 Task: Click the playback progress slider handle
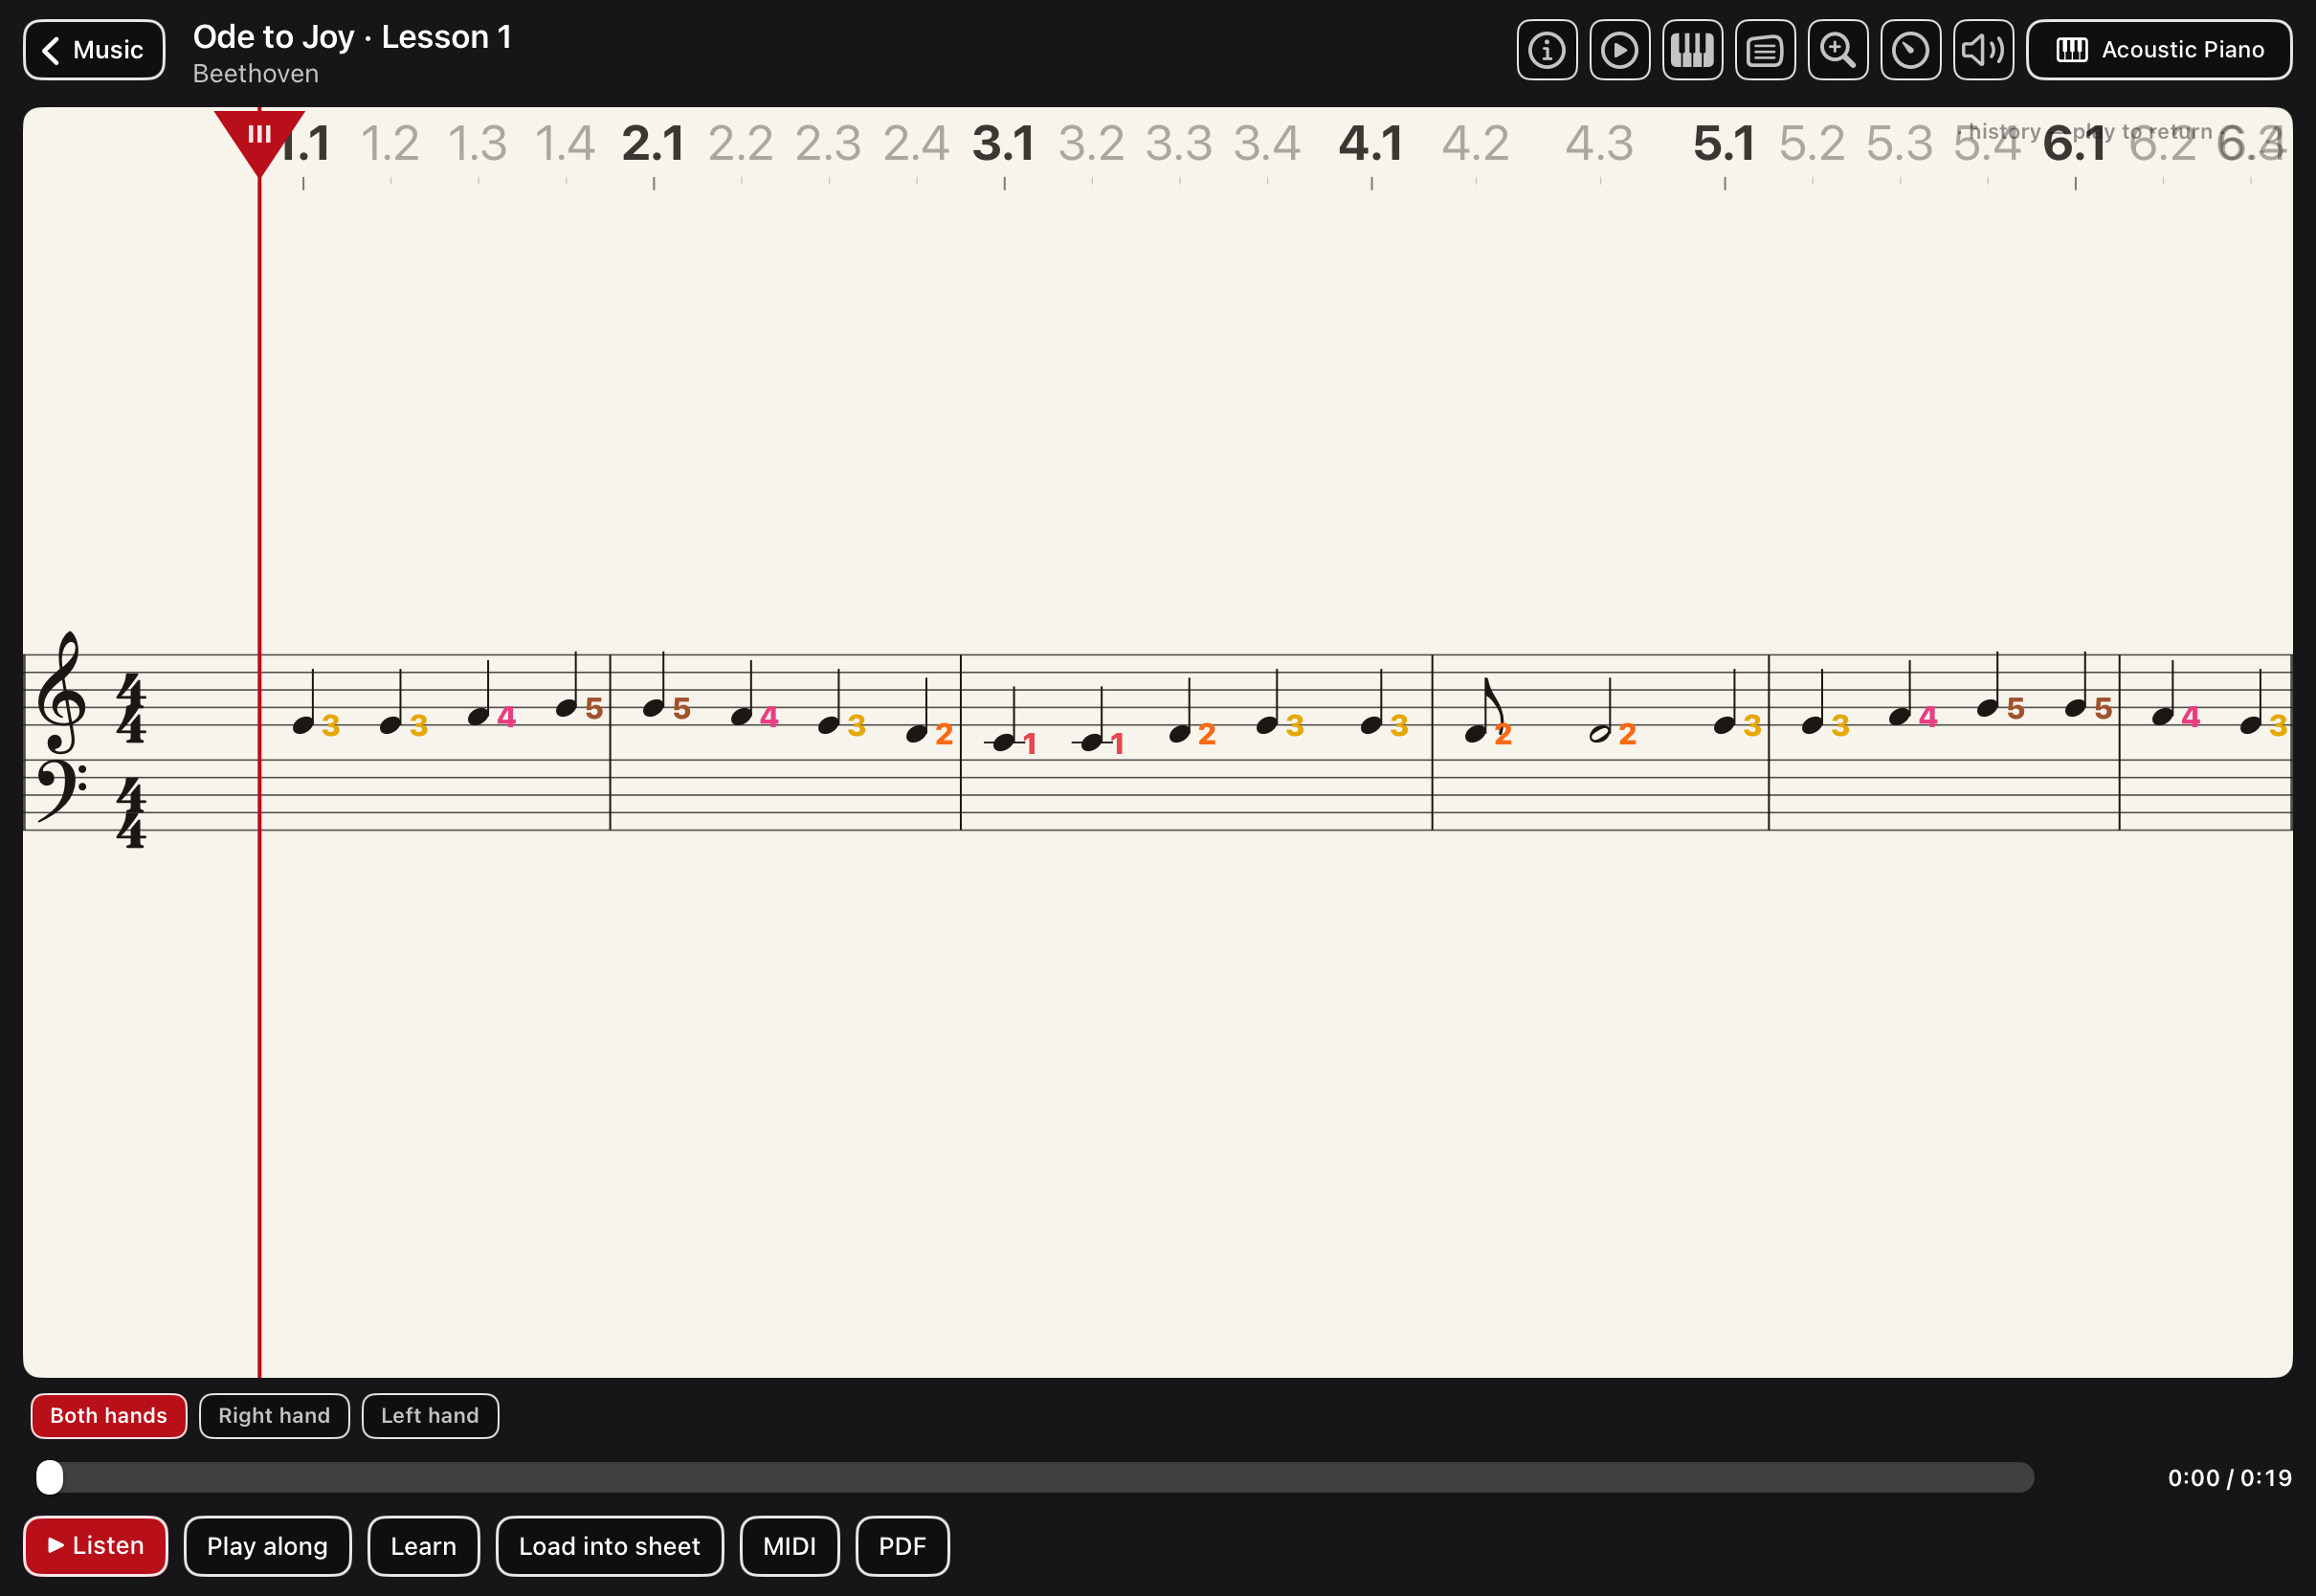point(49,1477)
